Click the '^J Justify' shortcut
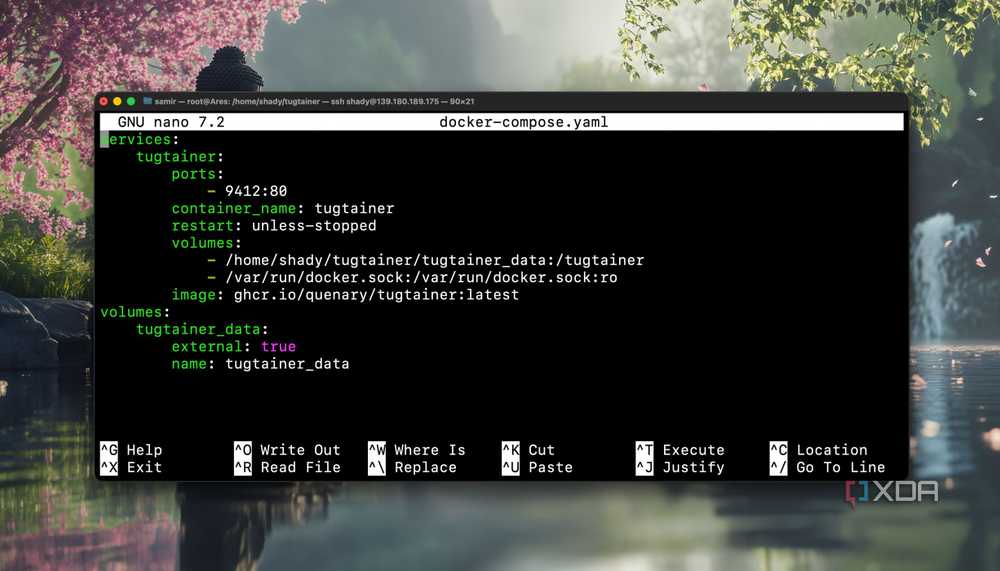1000x571 pixels. pos(680,466)
